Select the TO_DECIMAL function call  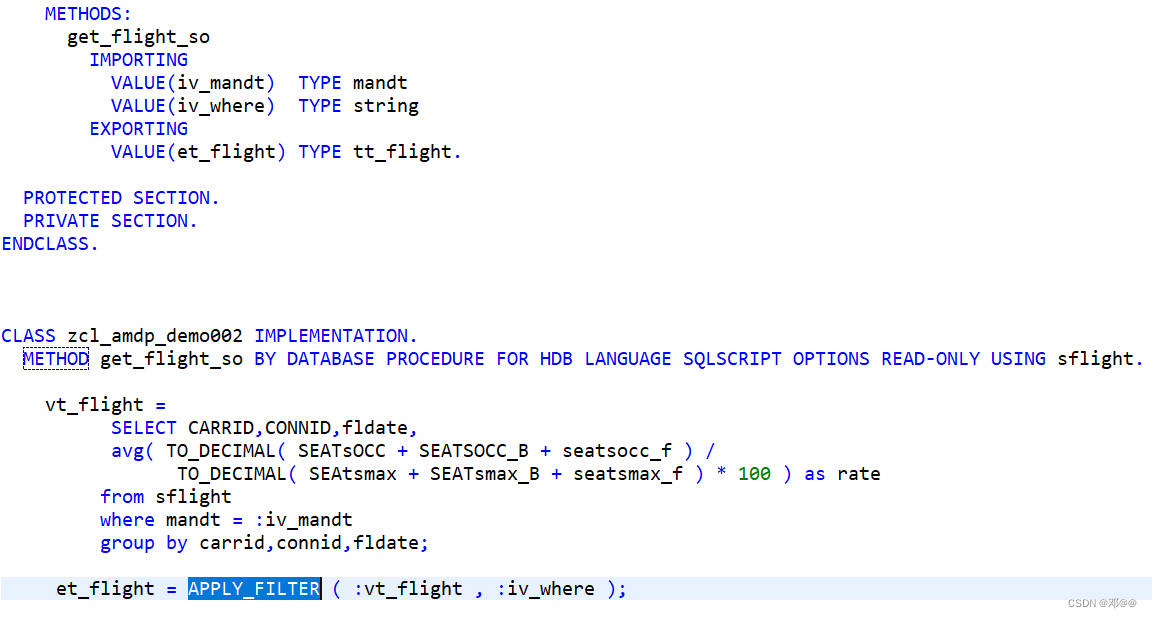[x=221, y=450]
